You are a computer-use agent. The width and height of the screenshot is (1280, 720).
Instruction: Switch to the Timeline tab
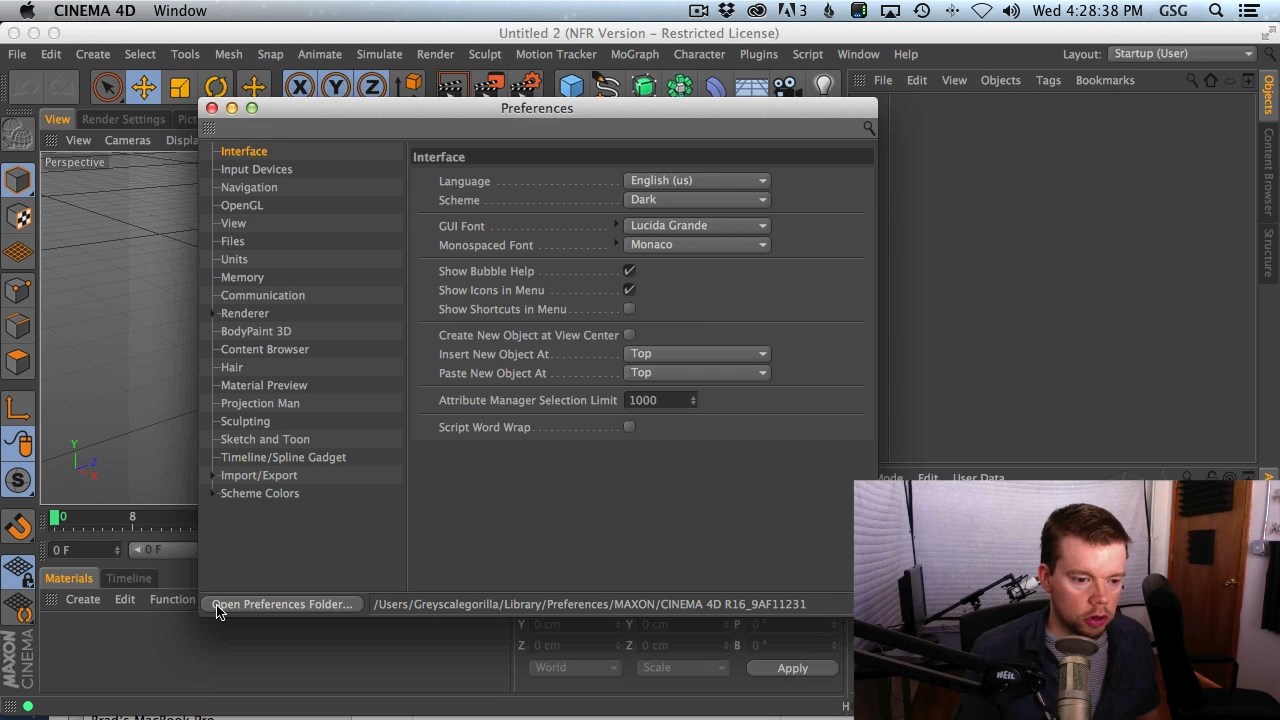129,578
